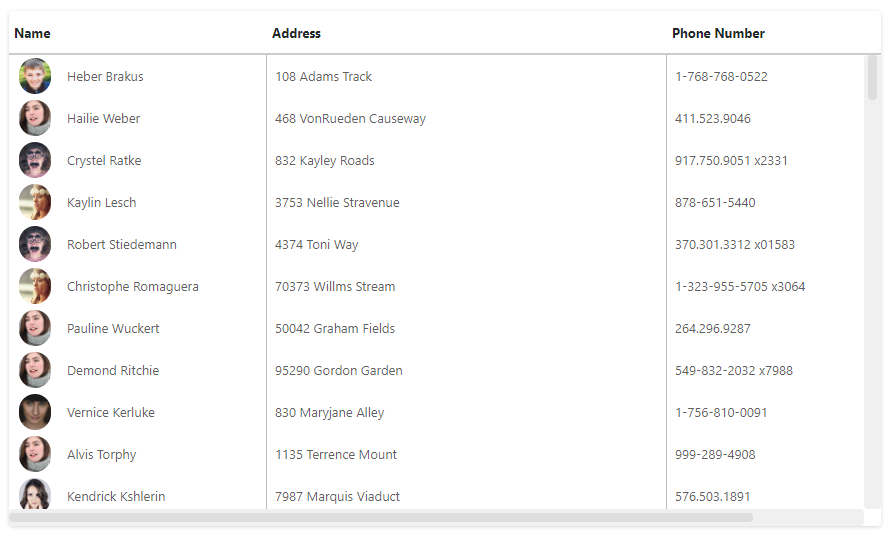Open Robert Stiedemann's avatar picture
Image resolution: width=891 pixels, height=536 pixels.
(x=35, y=244)
